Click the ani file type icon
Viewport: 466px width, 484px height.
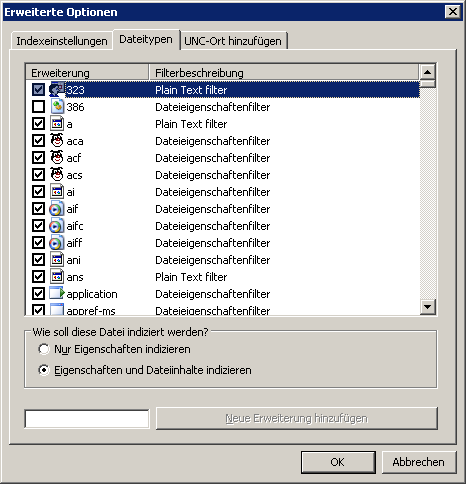57,260
